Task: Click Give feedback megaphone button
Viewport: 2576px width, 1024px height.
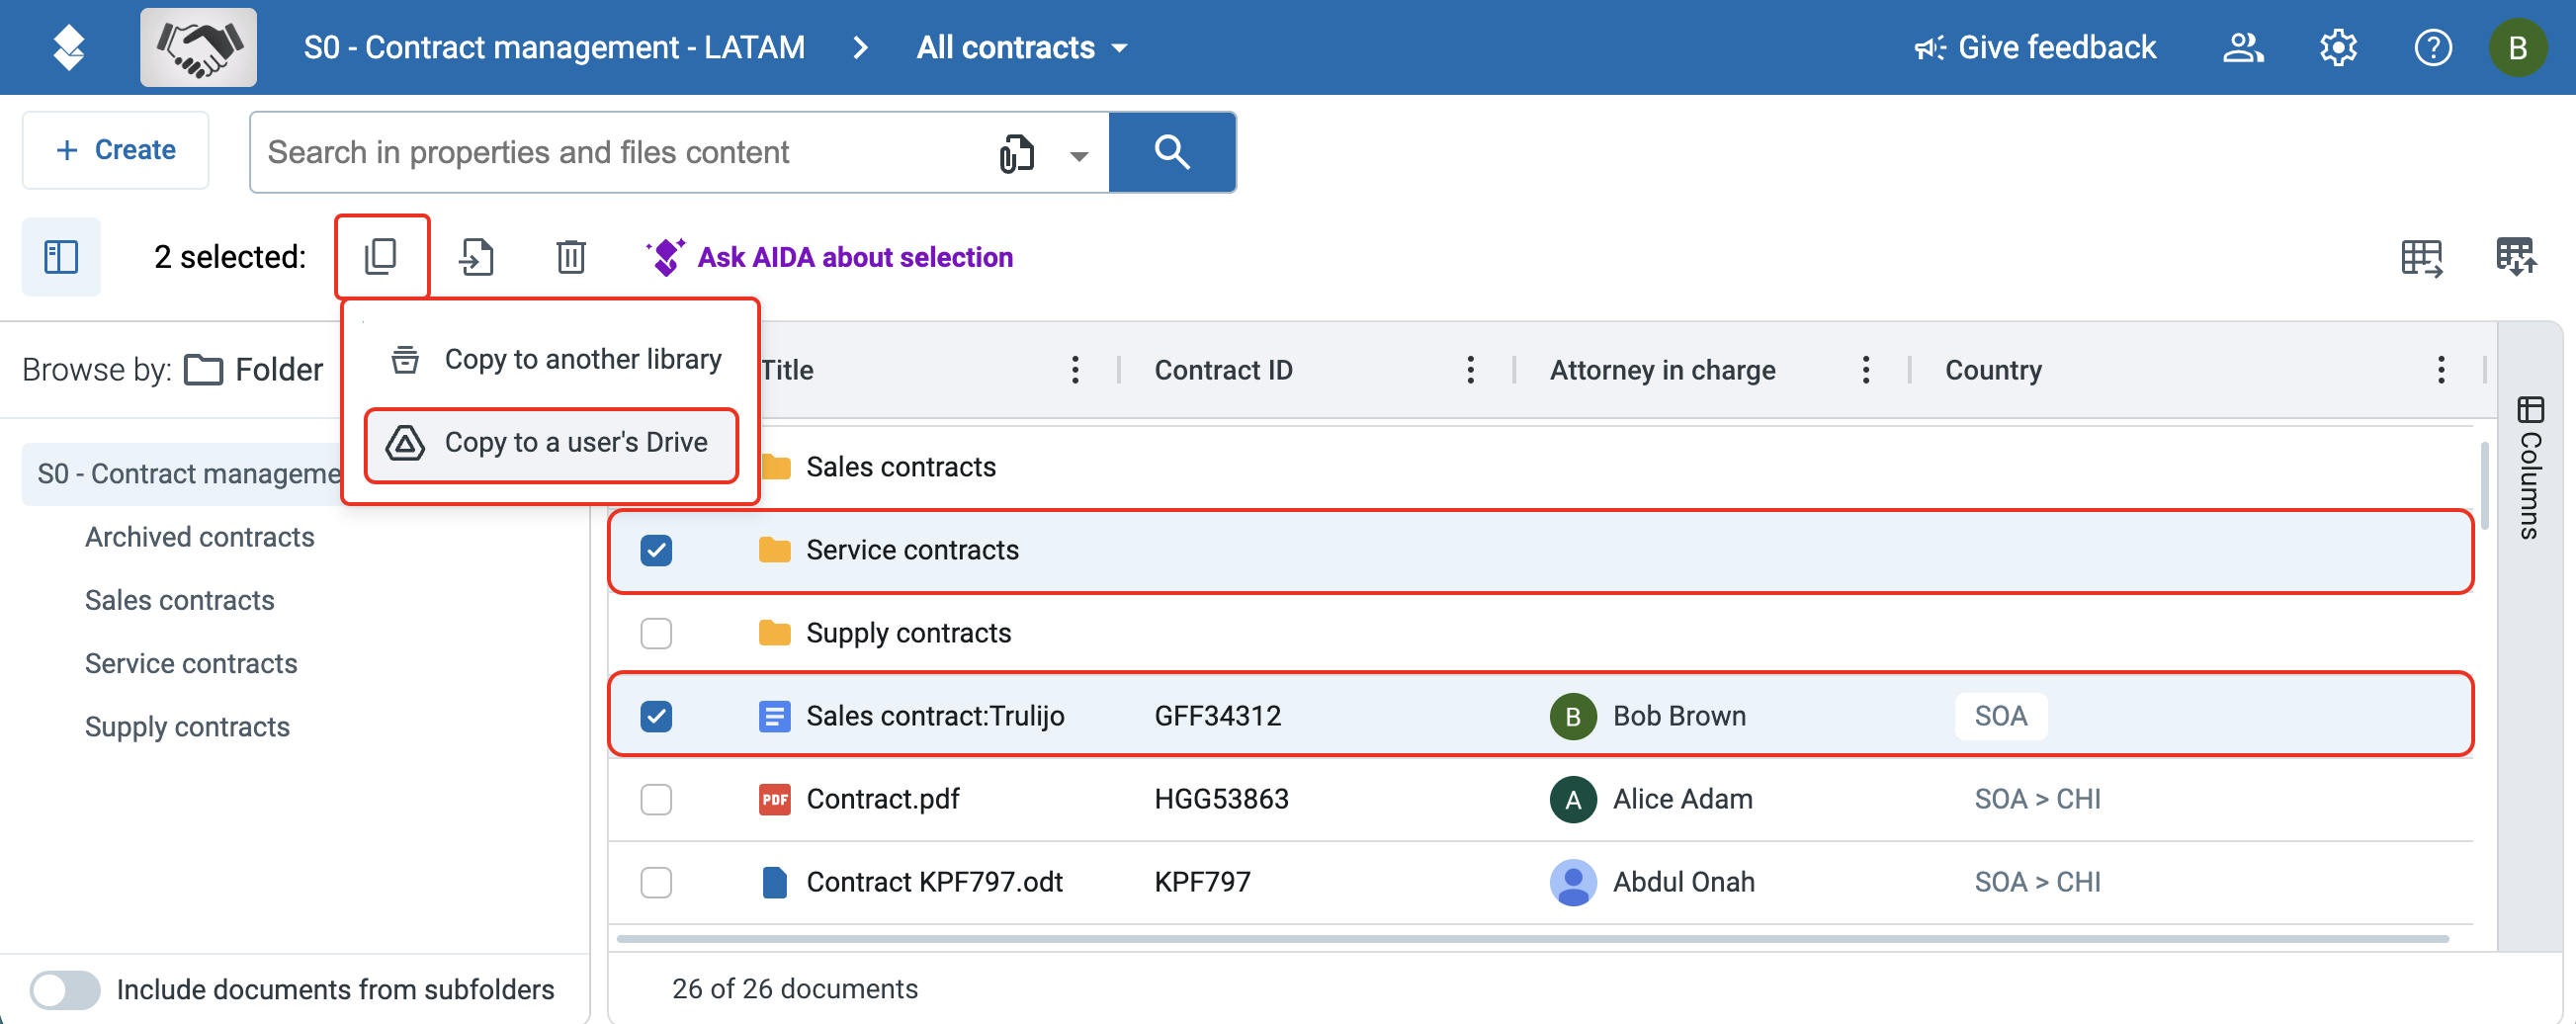Action: pyautogui.click(x=2034, y=47)
